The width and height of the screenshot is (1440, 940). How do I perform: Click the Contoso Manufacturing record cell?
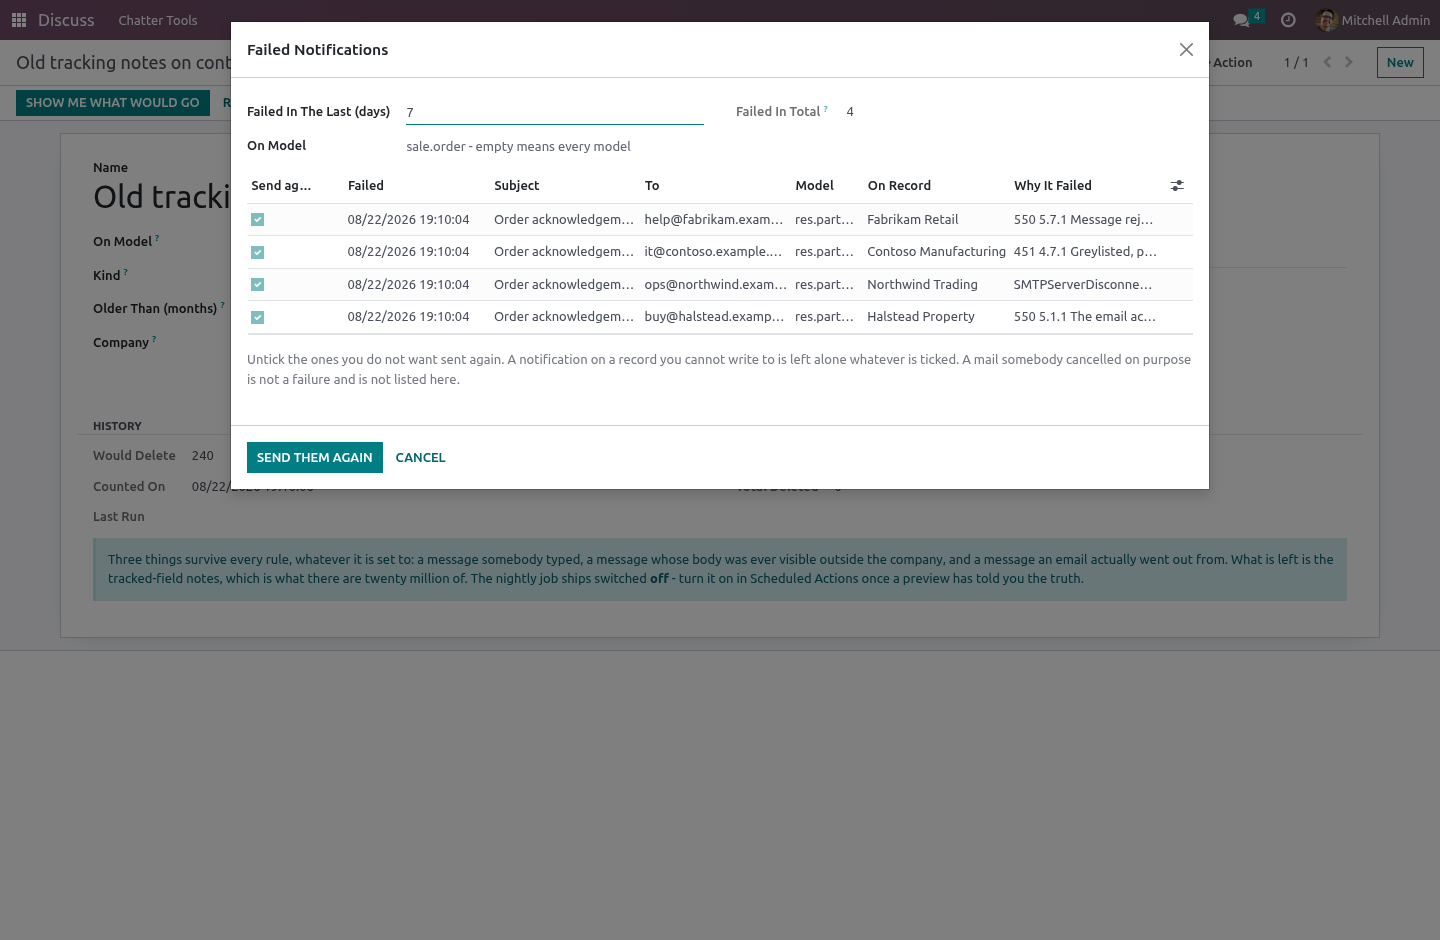coord(937,252)
